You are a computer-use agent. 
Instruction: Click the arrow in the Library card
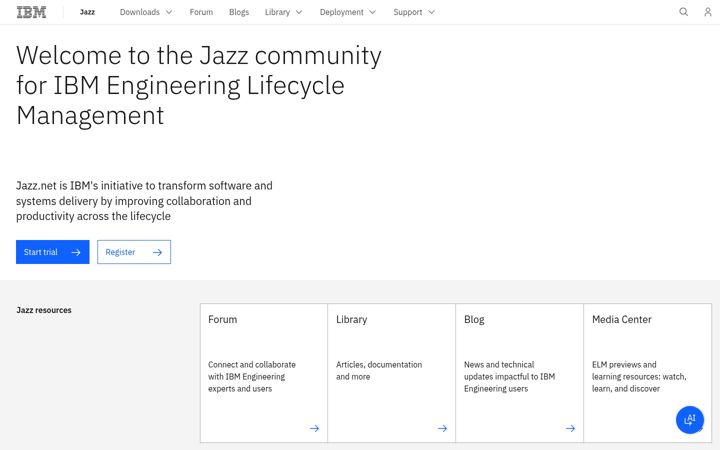442,428
